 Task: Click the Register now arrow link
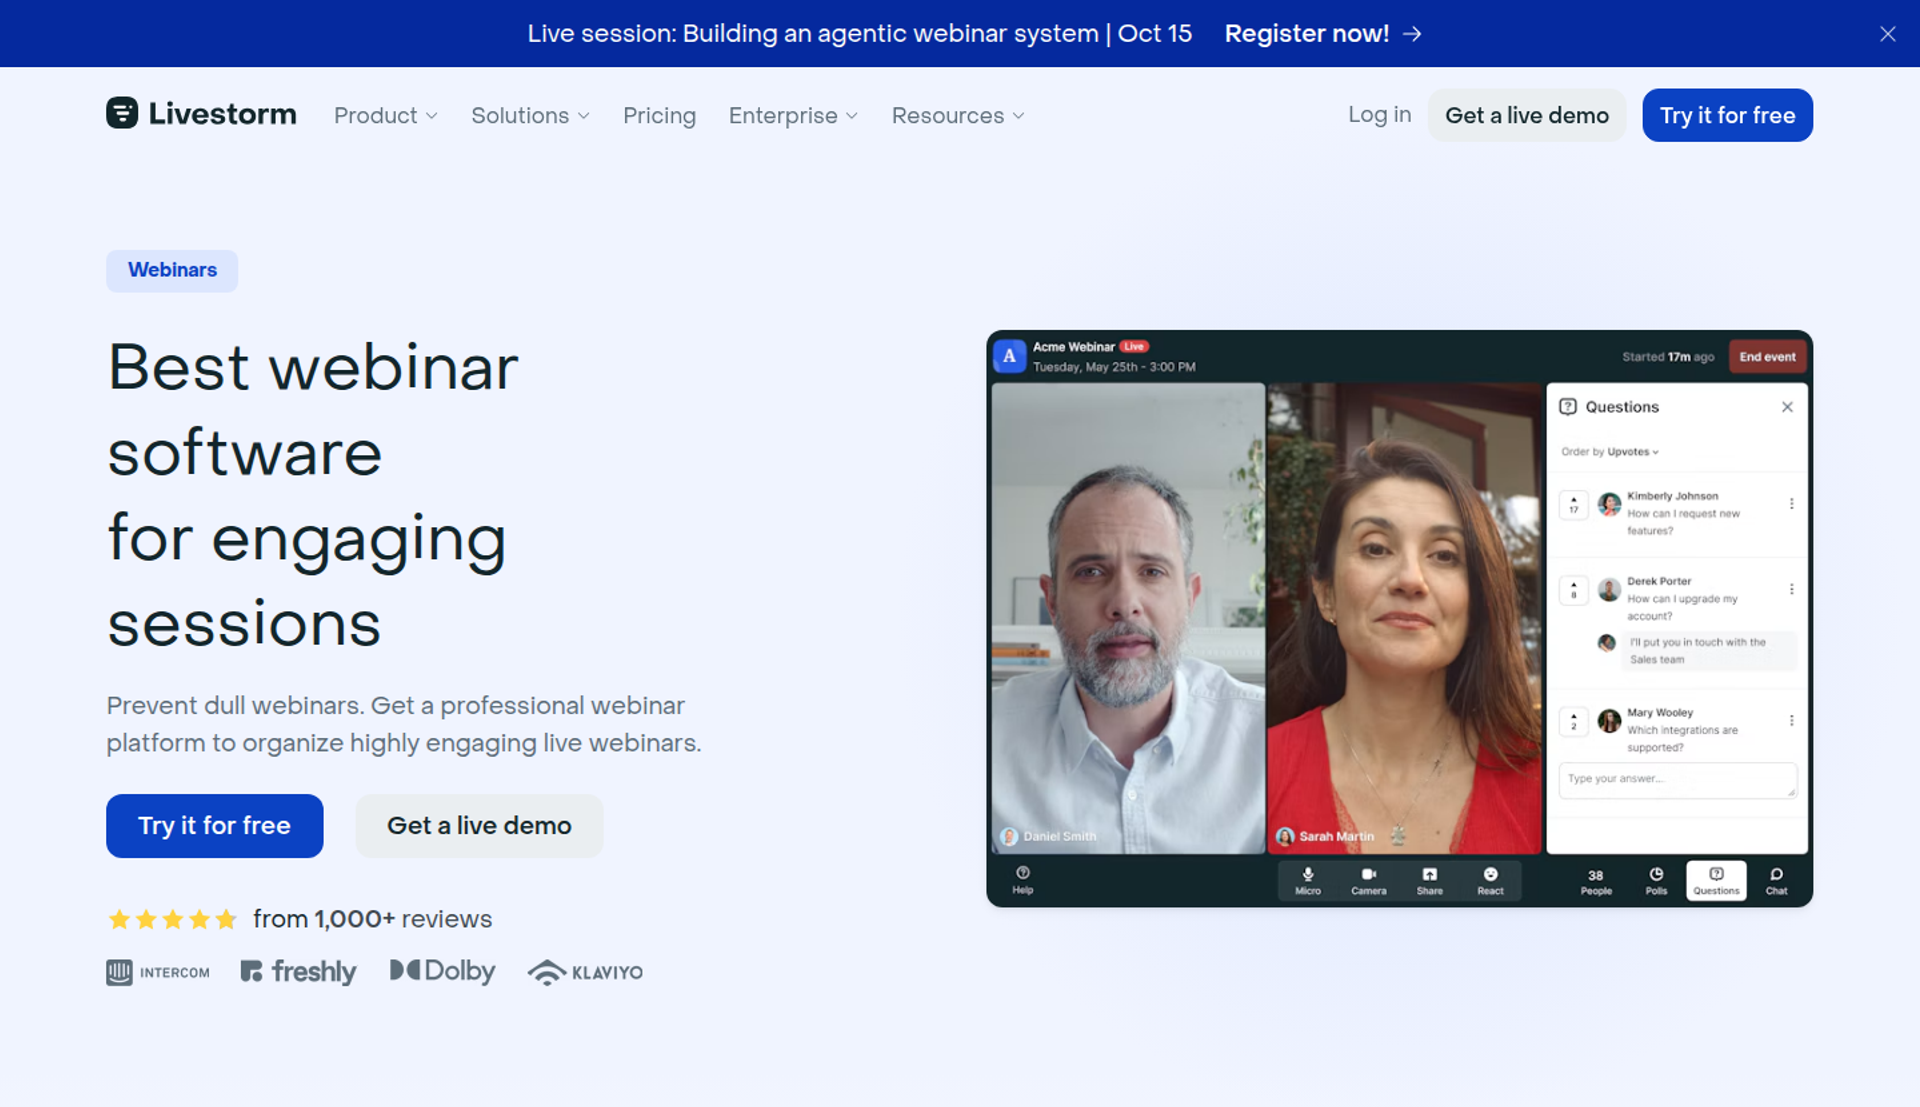pos(1323,34)
